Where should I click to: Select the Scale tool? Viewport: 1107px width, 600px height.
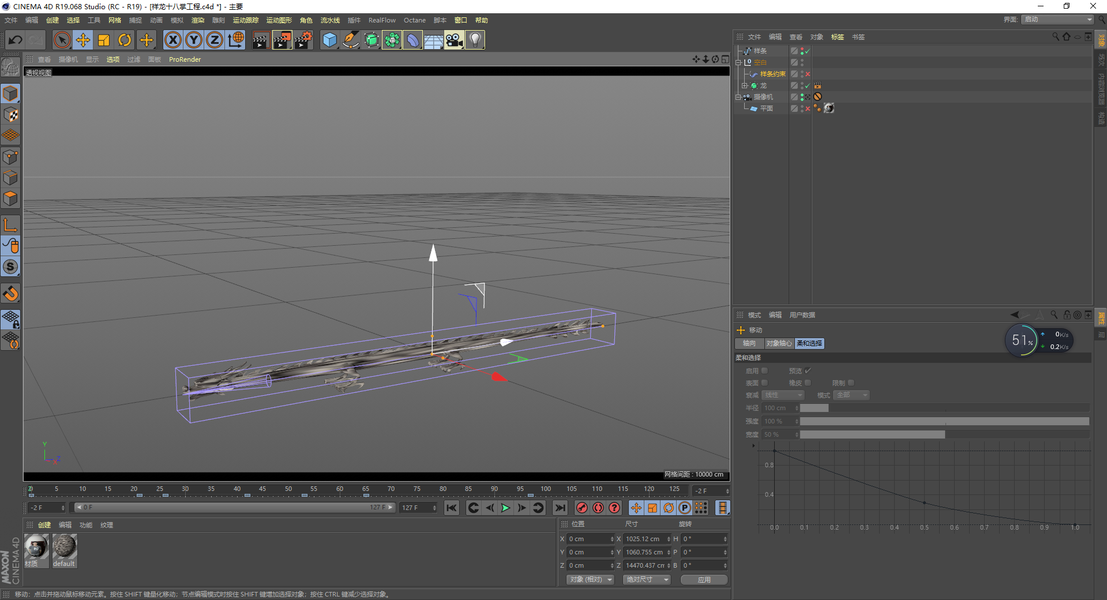104,40
